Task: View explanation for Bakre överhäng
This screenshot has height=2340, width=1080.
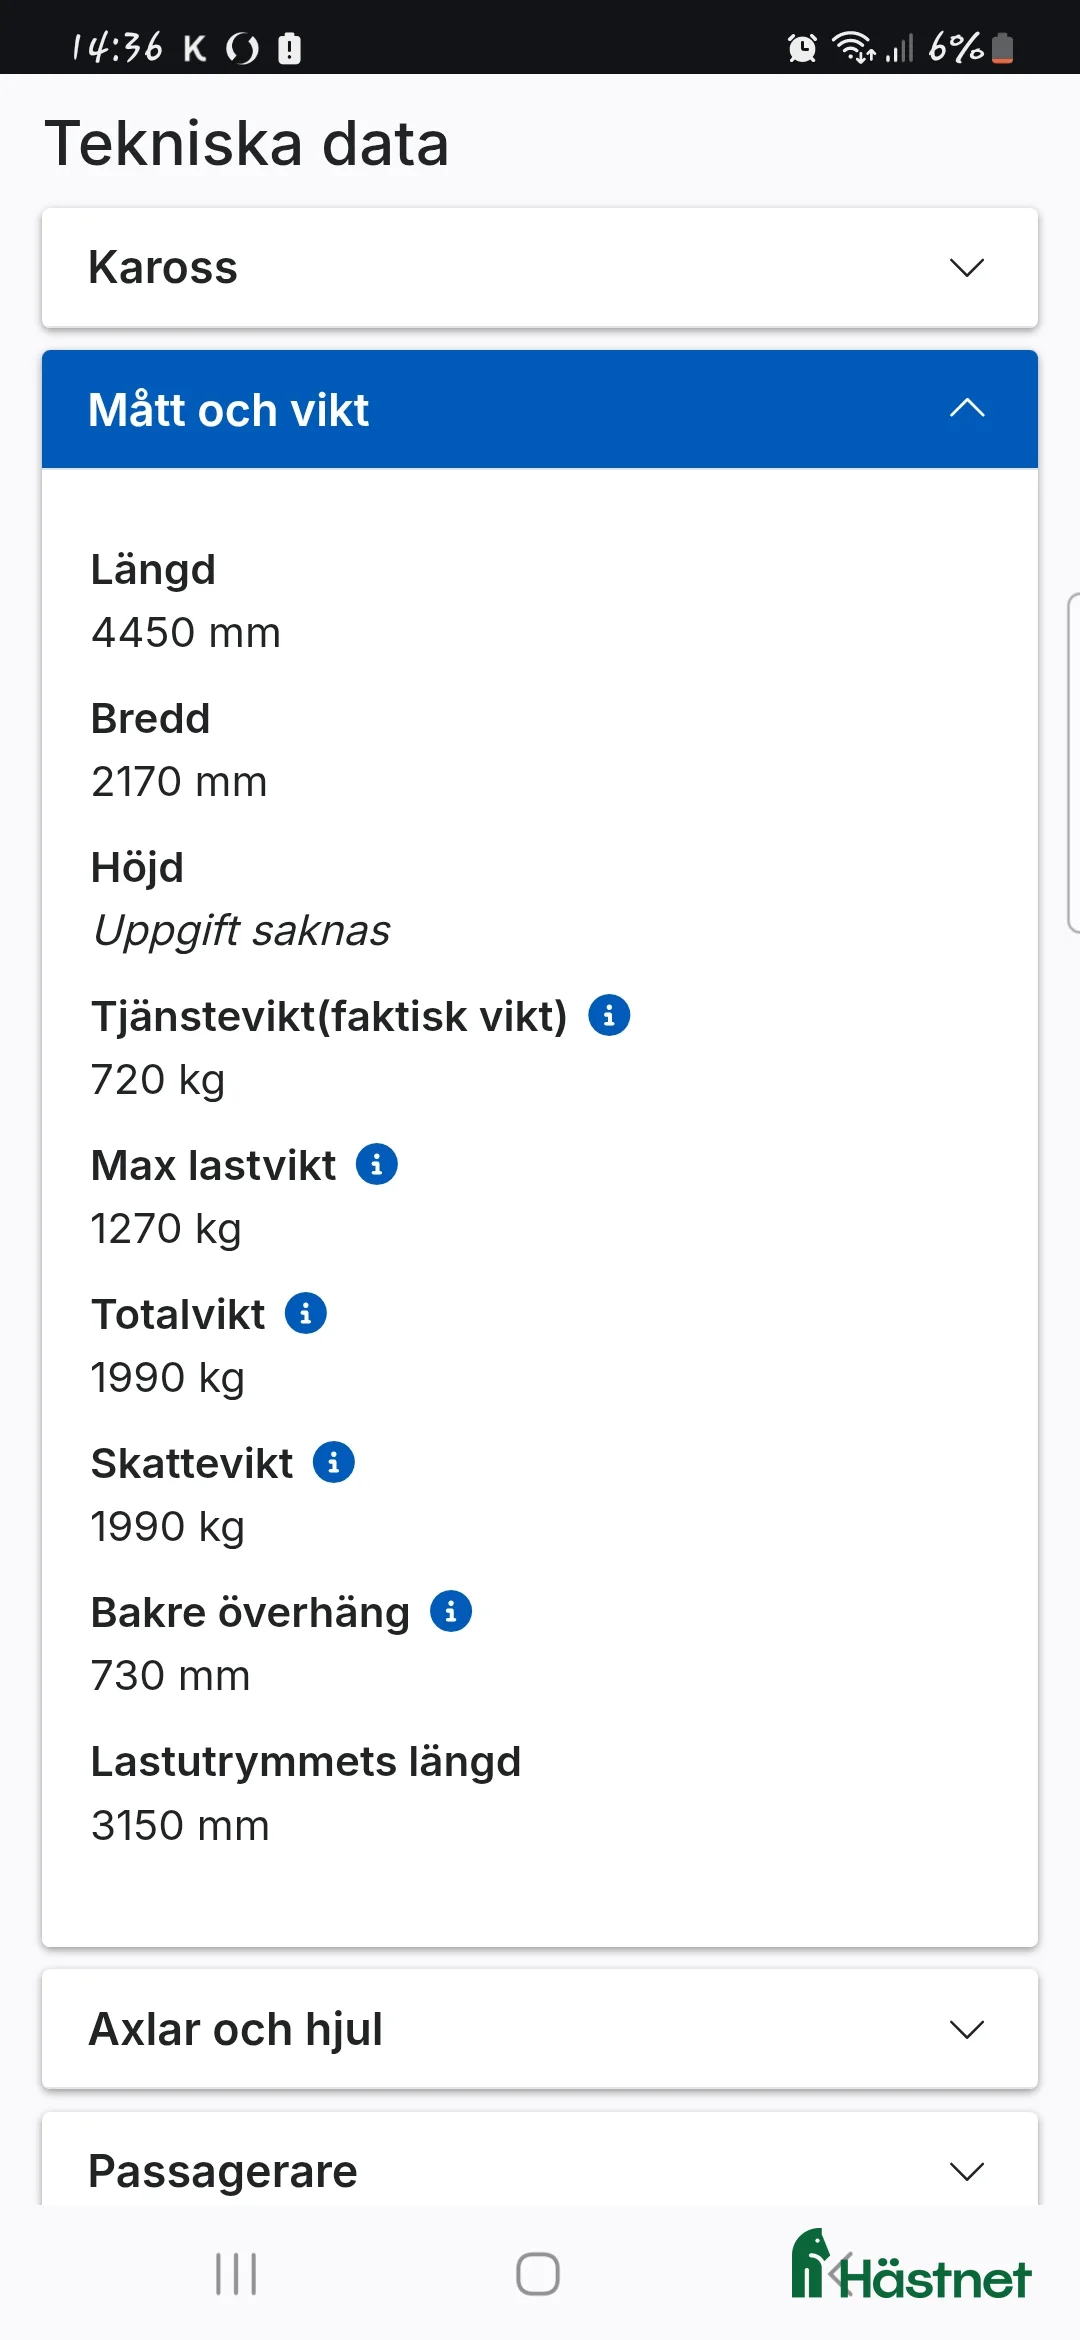Action: coord(451,1610)
